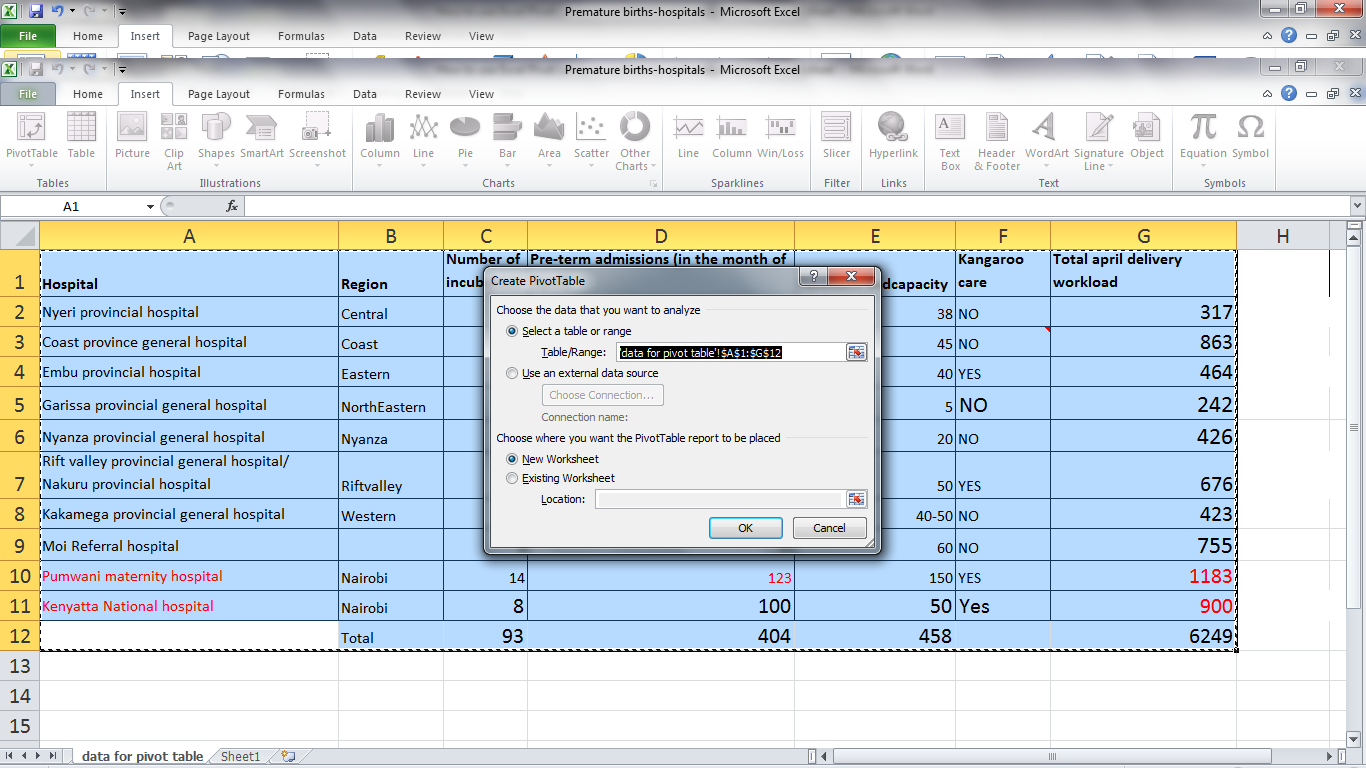This screenshot has width=1366, height=768.
Task: Click the Save icon in back window's toolbar
Action: pyautogui.click(x=36, y=12)
